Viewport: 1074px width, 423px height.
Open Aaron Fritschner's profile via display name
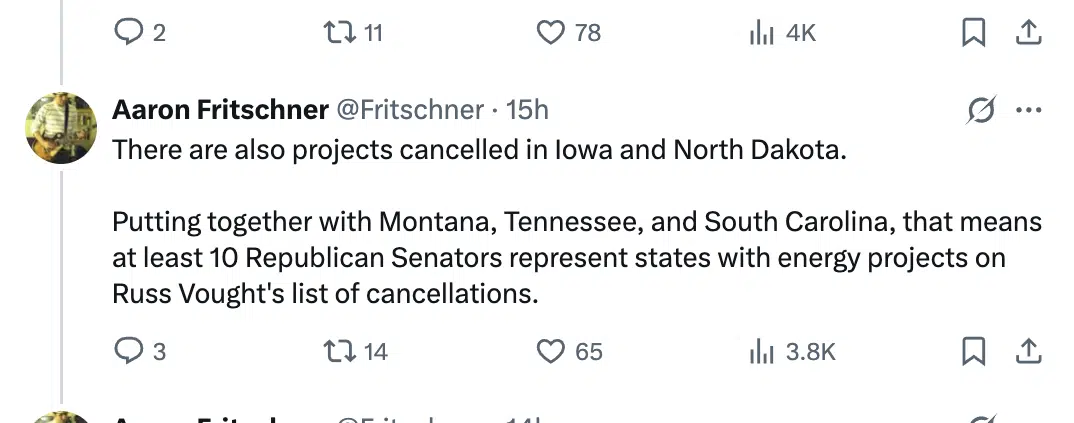coord(220,109)
